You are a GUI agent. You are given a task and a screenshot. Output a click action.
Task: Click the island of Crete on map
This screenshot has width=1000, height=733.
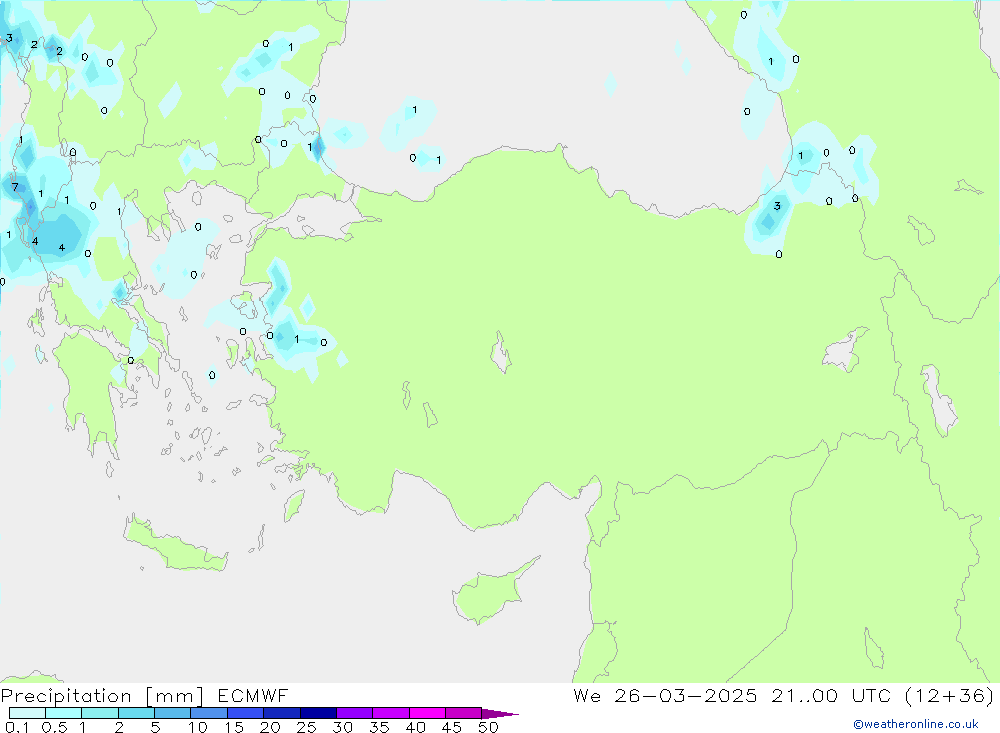(x=175, y=542)
